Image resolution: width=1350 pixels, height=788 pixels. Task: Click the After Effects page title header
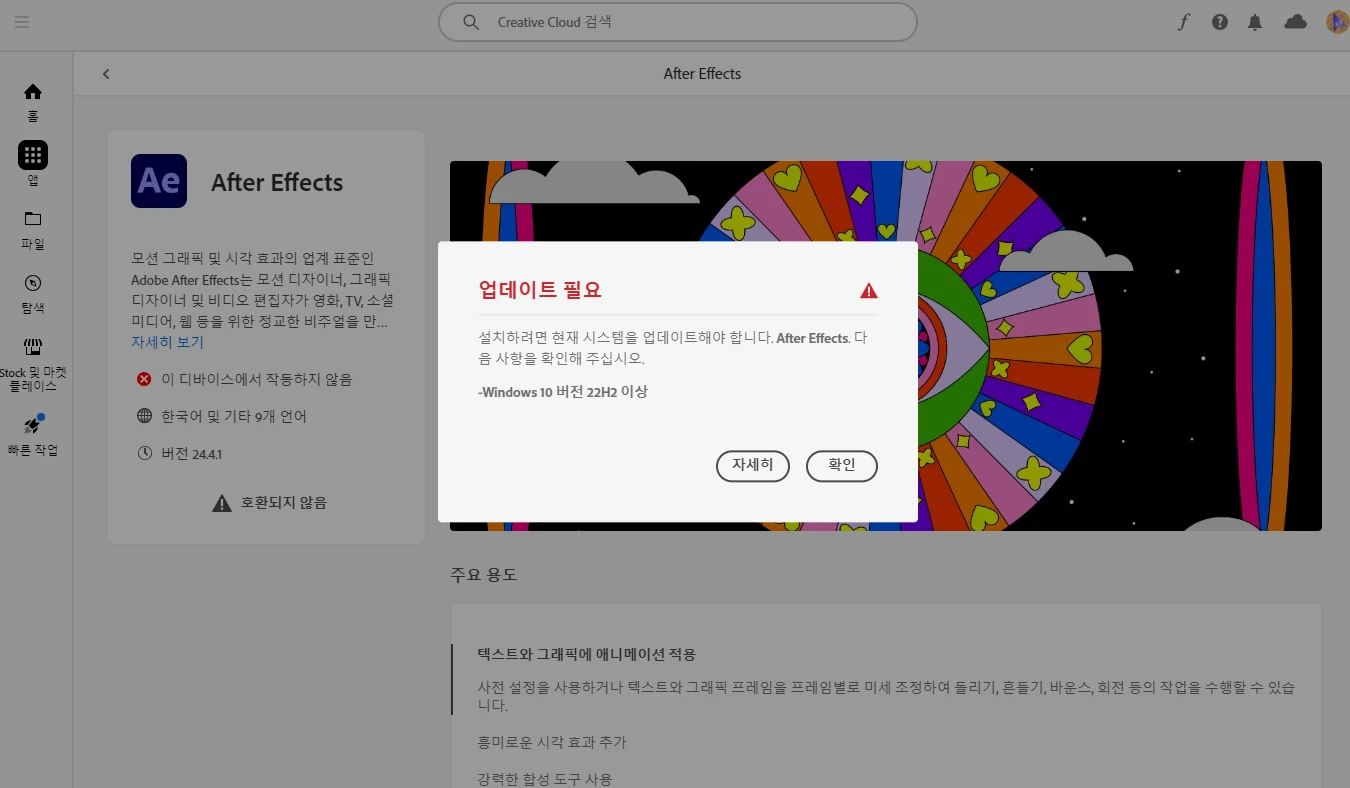702,74
